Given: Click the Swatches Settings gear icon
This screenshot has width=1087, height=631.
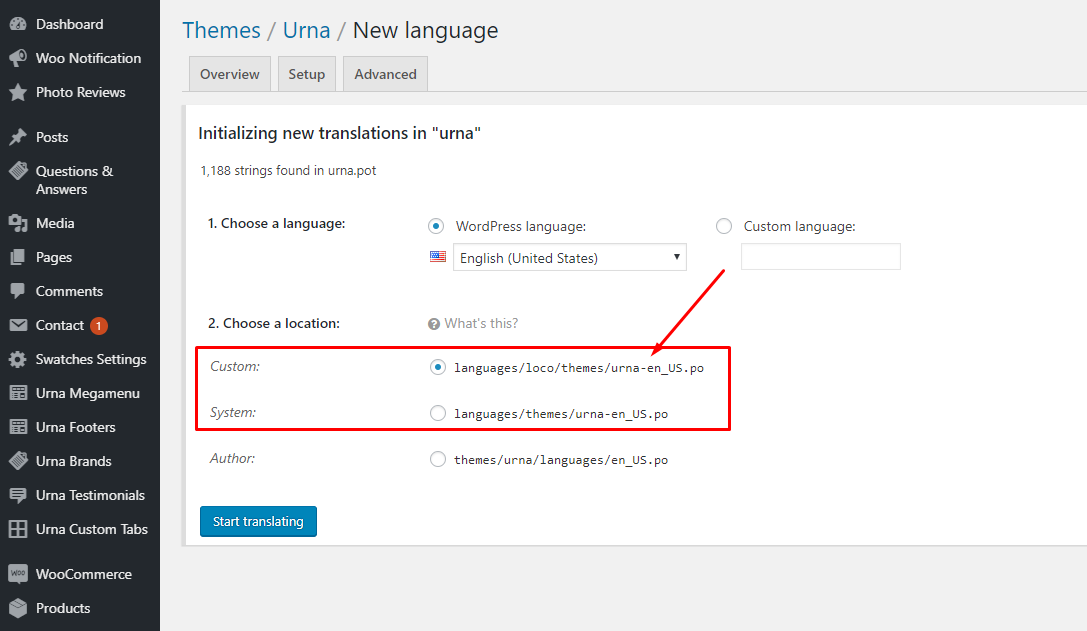Looking at the screenshot, I should click(x=18, y=359).
